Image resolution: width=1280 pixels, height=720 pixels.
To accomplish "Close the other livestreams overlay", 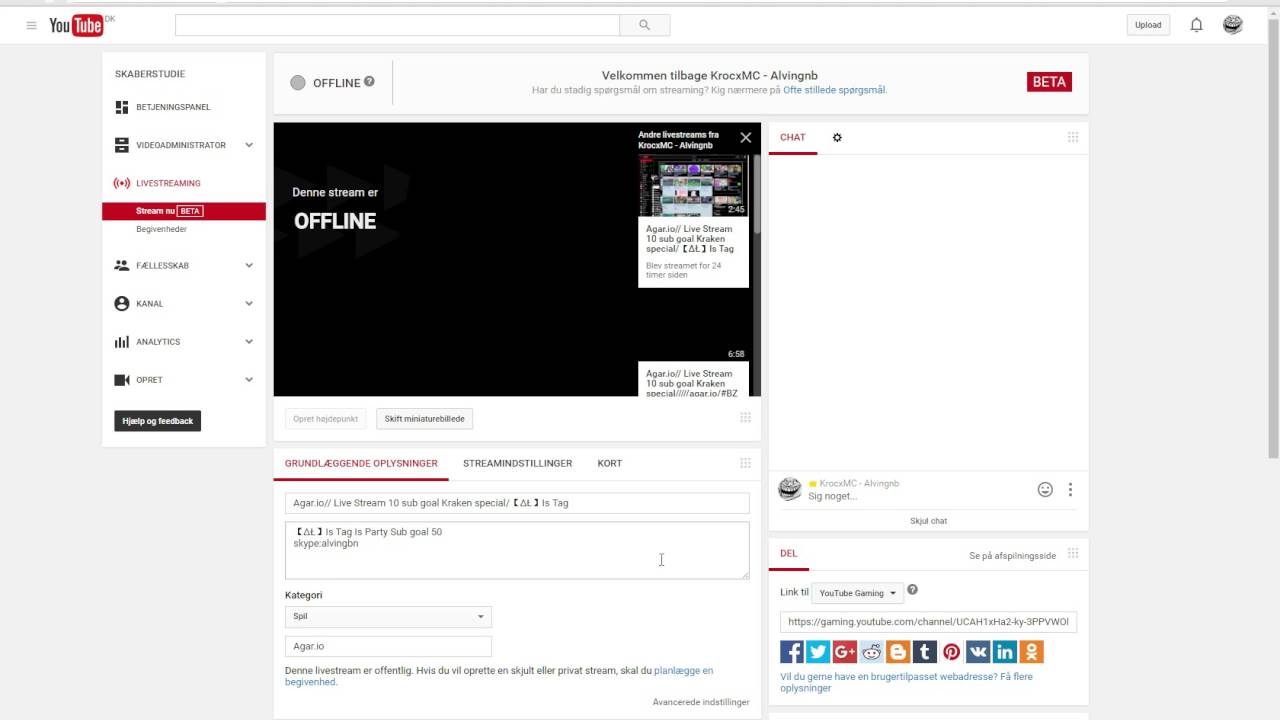I will [745, 138].
